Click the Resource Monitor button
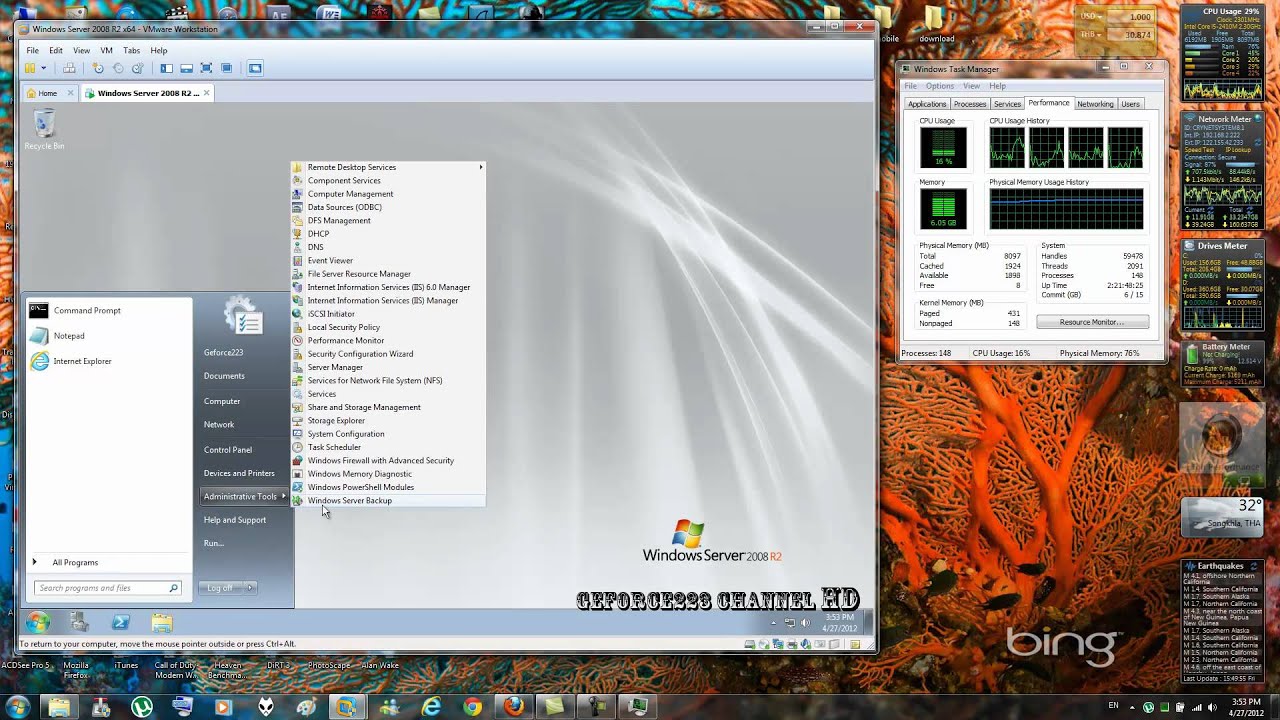This screenshot has width=1280, height=720. coord(1092,322)
